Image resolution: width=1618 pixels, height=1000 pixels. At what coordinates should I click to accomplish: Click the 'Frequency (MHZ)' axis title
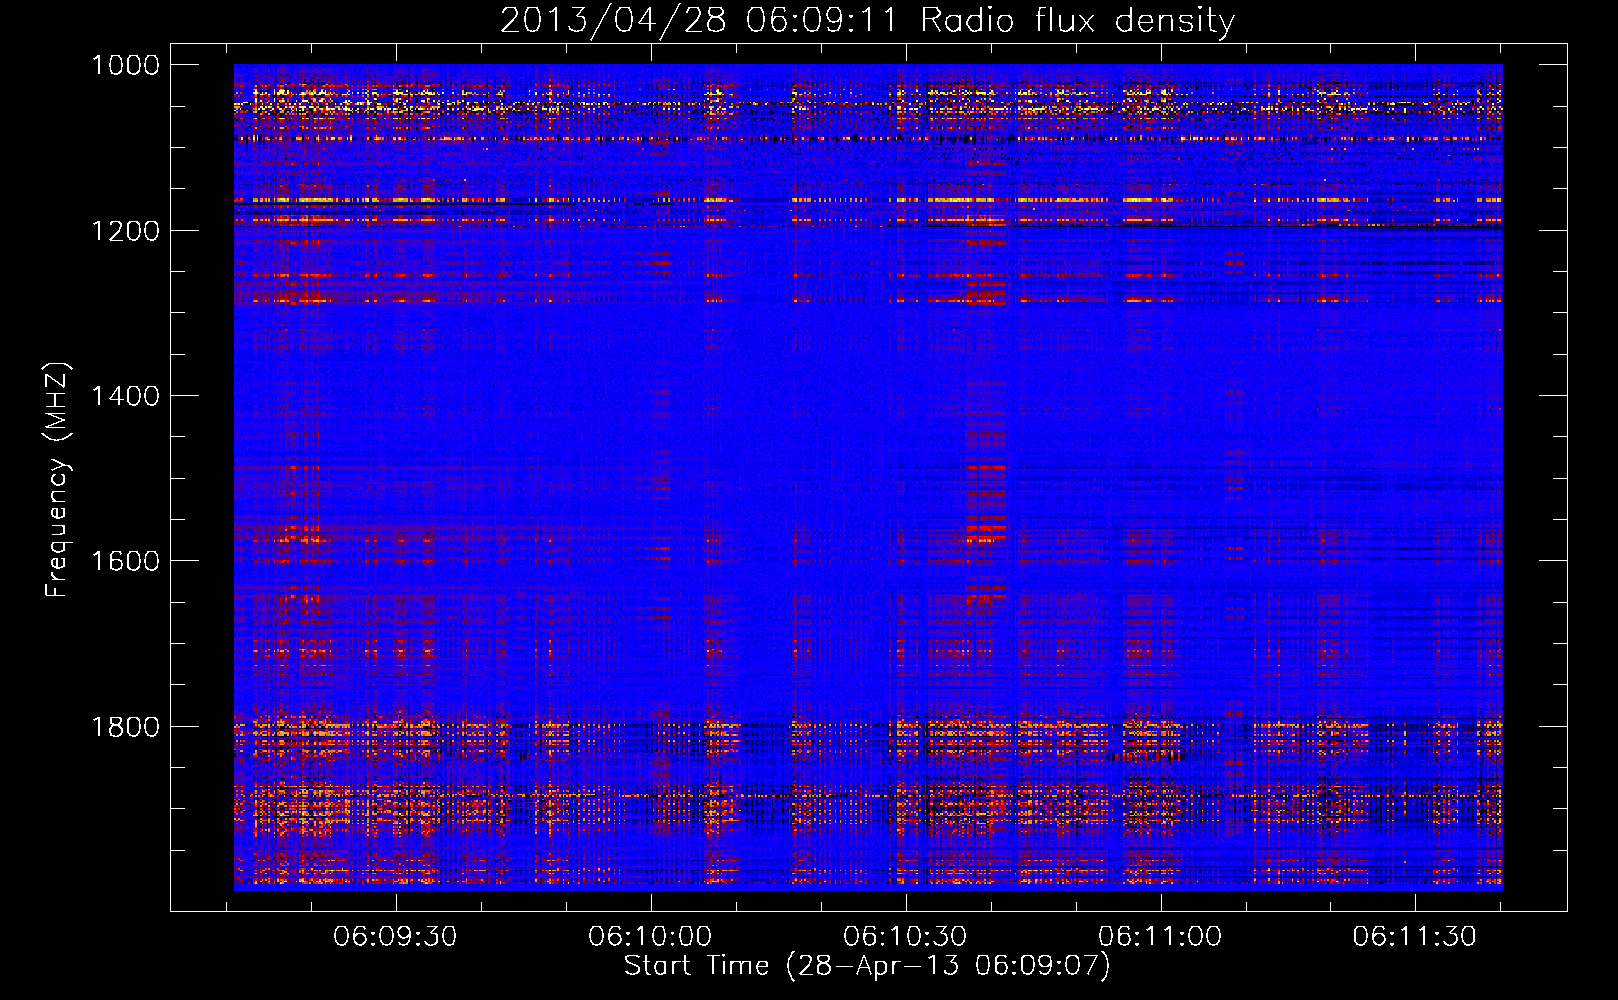coord(58,480)
